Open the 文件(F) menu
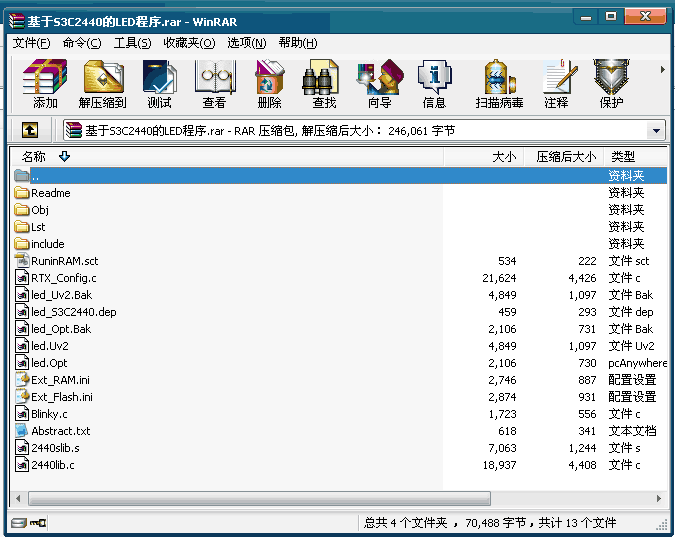 point(31,43)
